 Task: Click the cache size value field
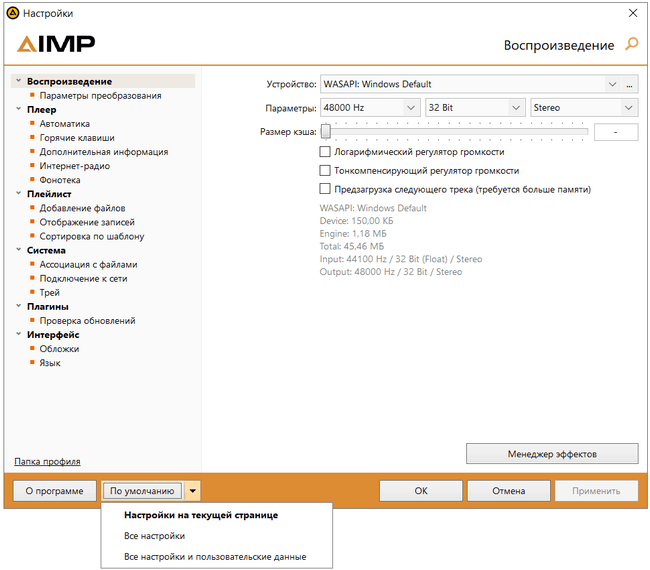click(616, 132)
